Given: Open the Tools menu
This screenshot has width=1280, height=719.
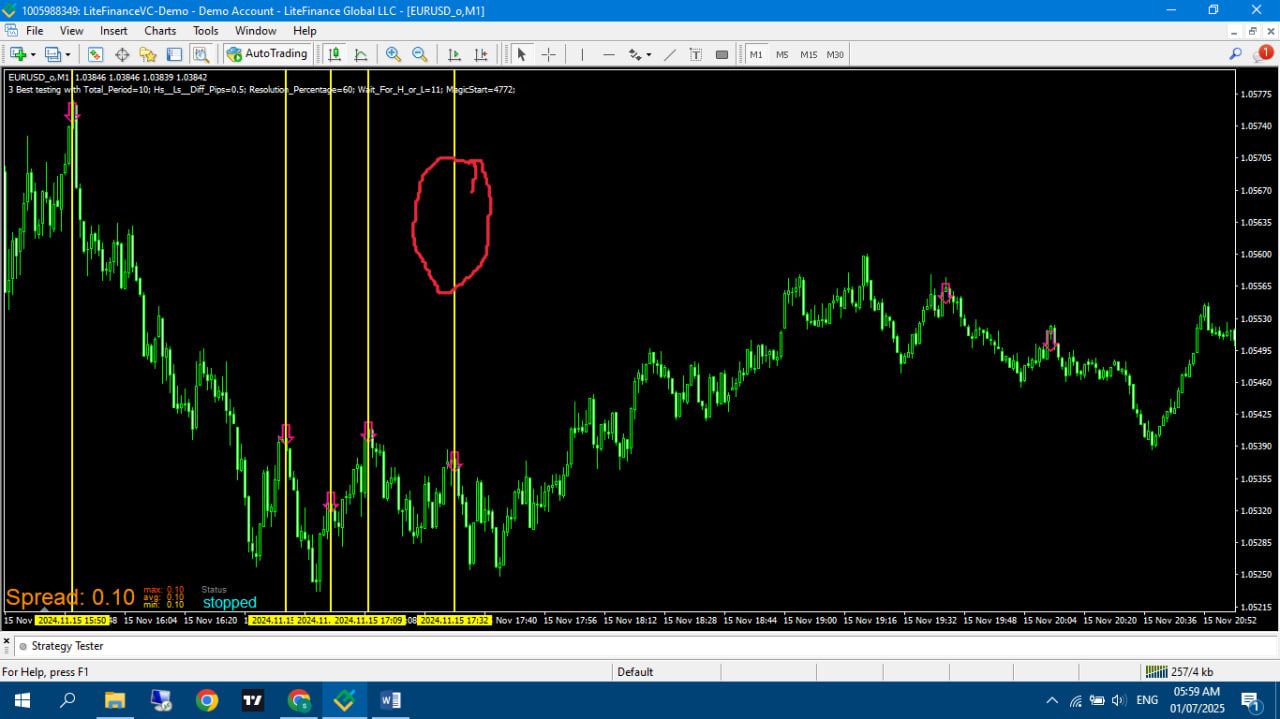Looking at the screenshot, I should coord(206,31).
